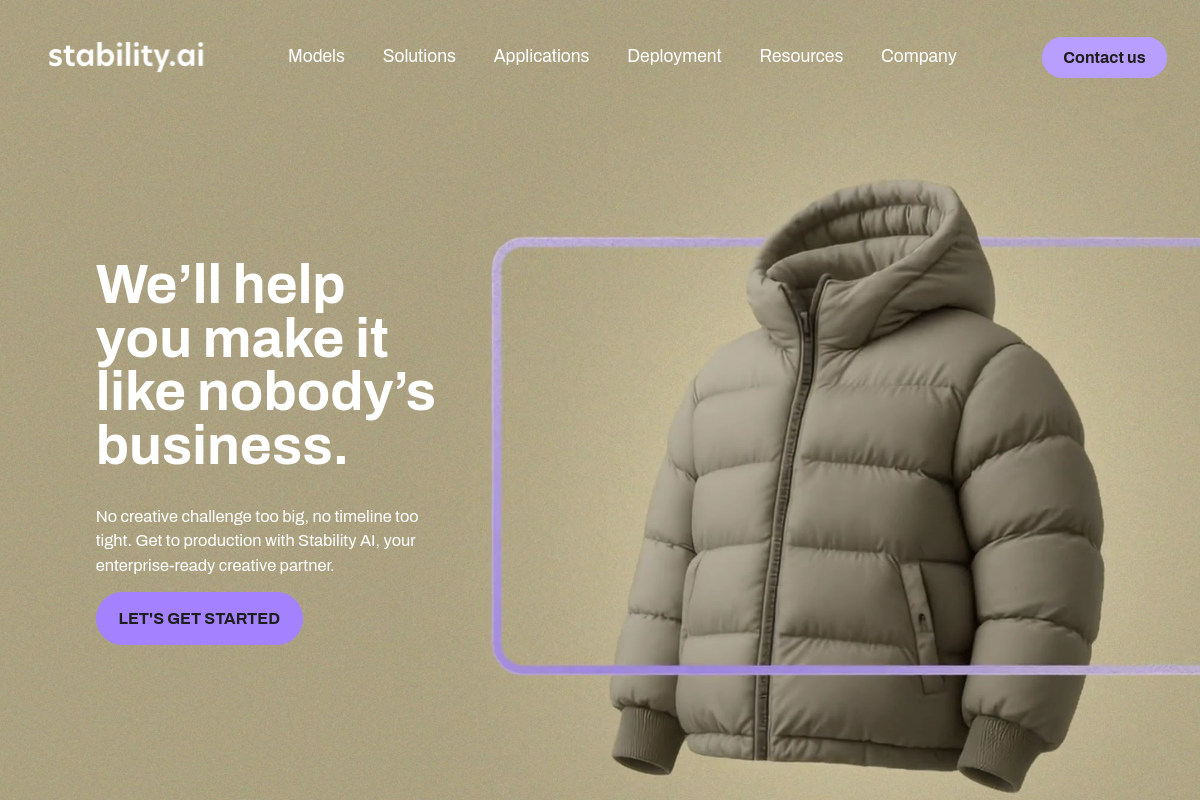Open the Applications menu
1200x800 pixels.
[541, 56]
